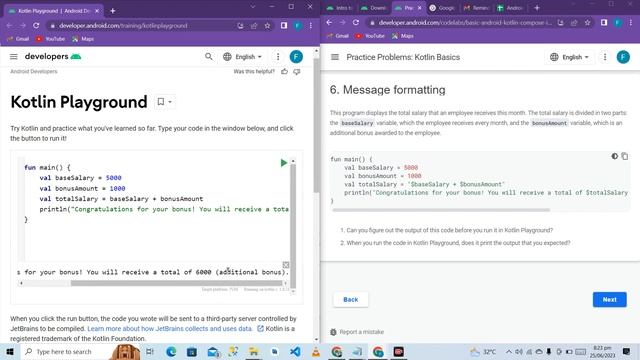640x360 pixels.
Task: Expand the bookmark dropdown arrow beside the title
Action: click(170, 102)
